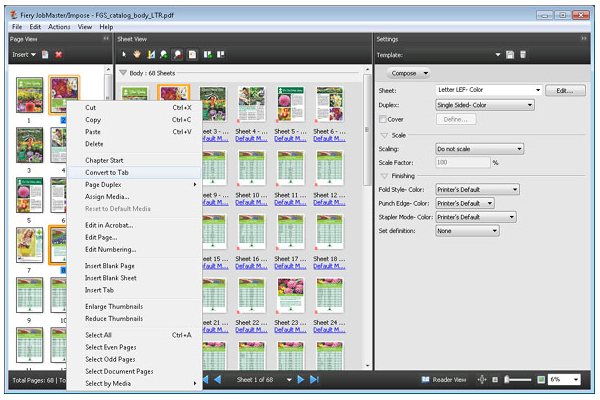600x400 pixels.
Task: Click the Edit... button beside Sheet
Action: click(x=564, y=90)
